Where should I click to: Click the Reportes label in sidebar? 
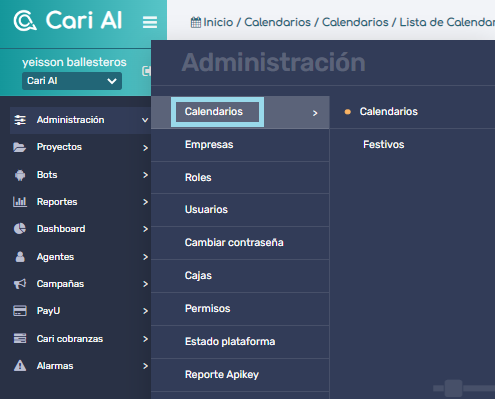point(57,202)
